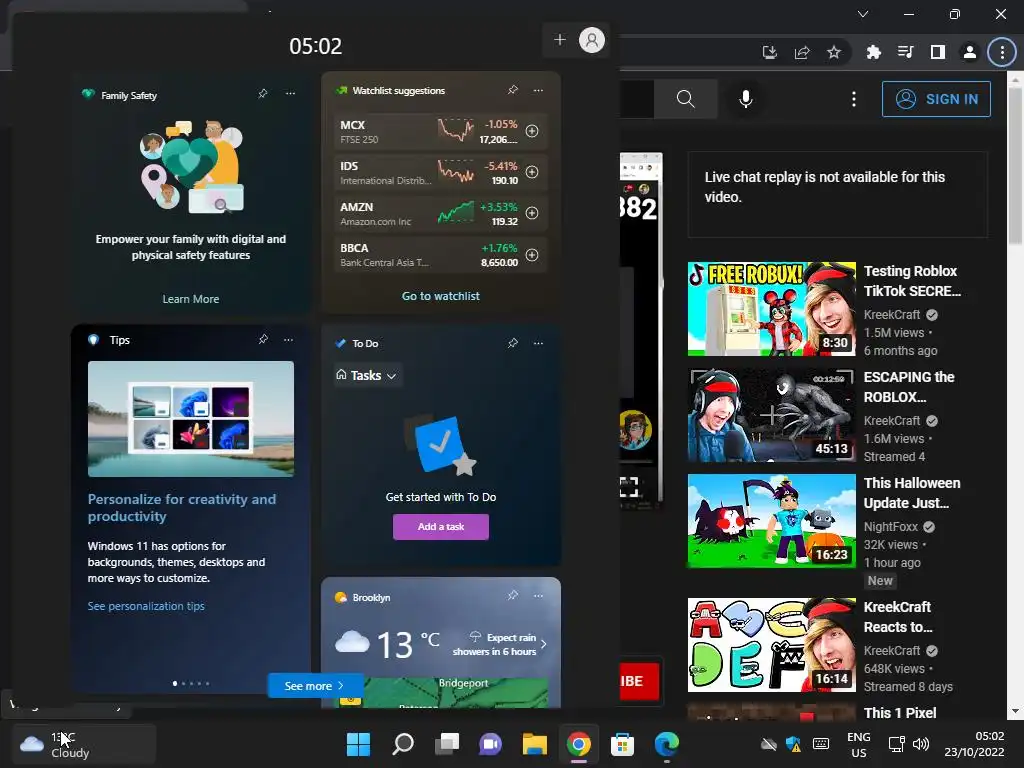Image resolution: width=1024 pixels, height=768 pixels.
Task: Open Microsoft Edge from taskbar
Action: (667, 744)
